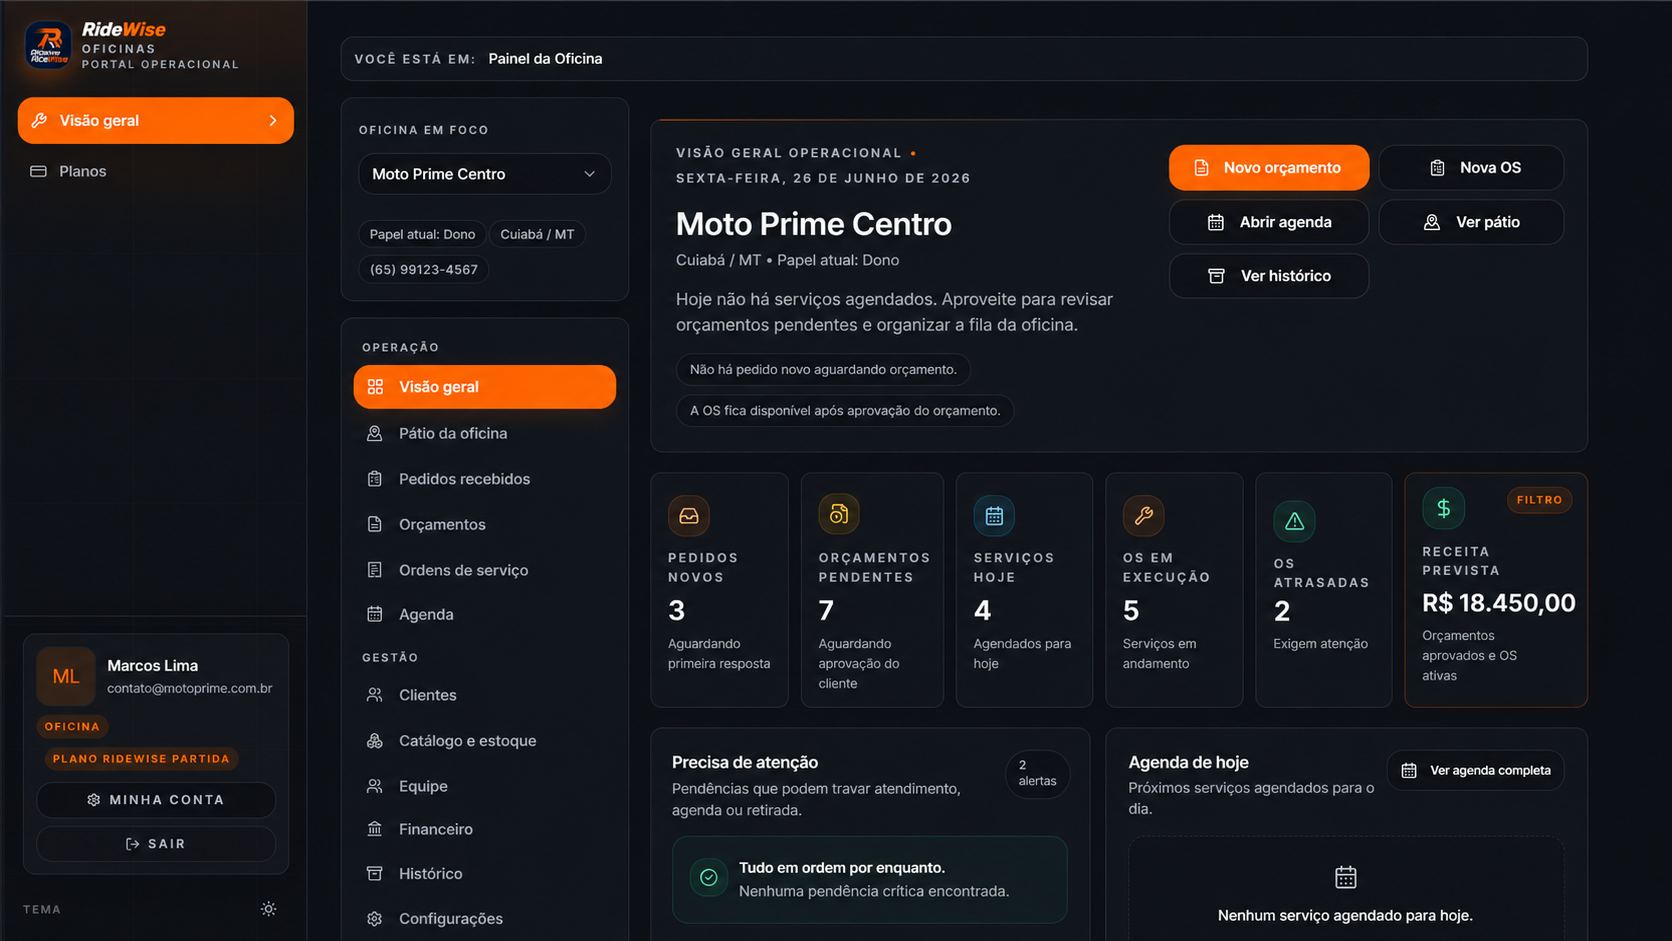1672x941 pixels.
Task: Click the Nova OS button
Action: coord(1471,168)
